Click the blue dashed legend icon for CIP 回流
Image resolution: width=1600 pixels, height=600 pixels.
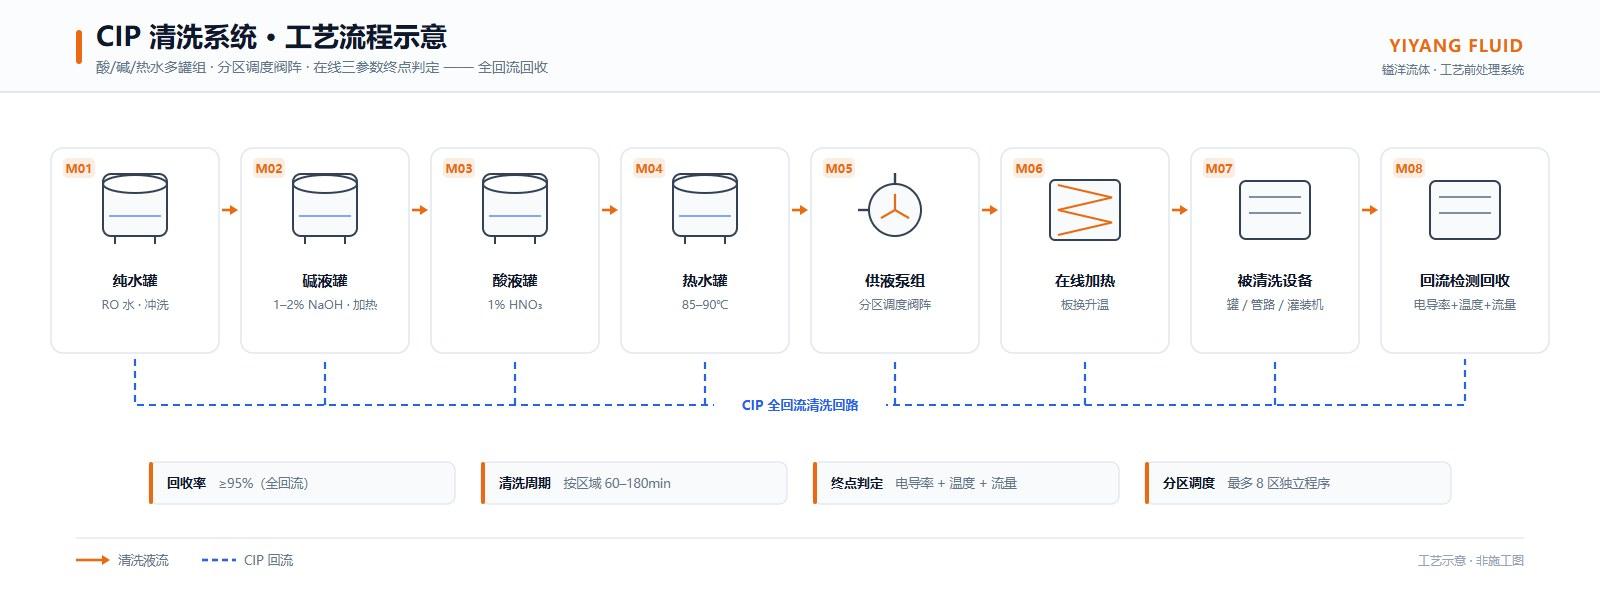pos(219,560)
